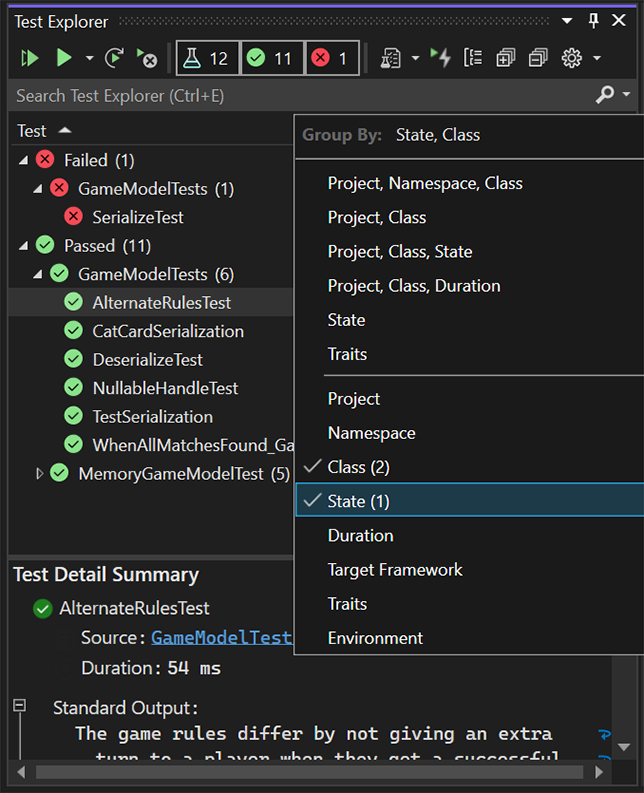Select the SerializeTest failed test
The height and width of the screenshot is (793, 644).
[138, 217]
